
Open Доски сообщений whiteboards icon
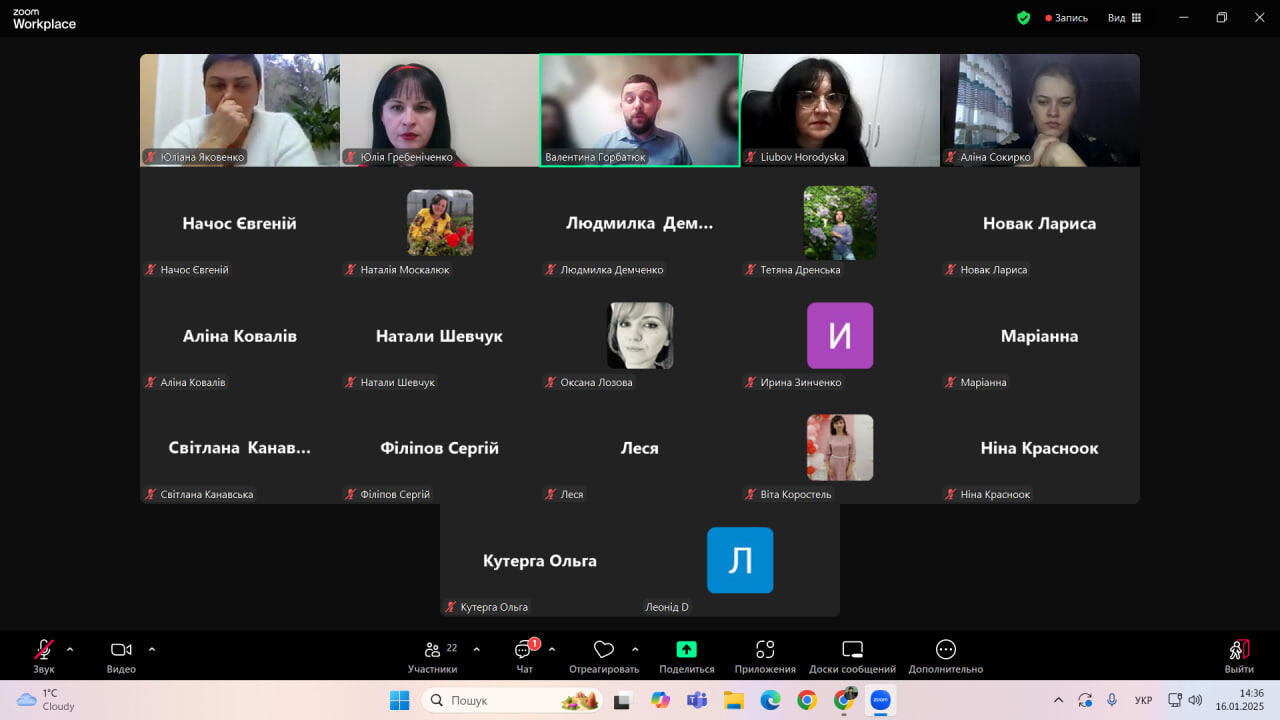click(852, 649)
